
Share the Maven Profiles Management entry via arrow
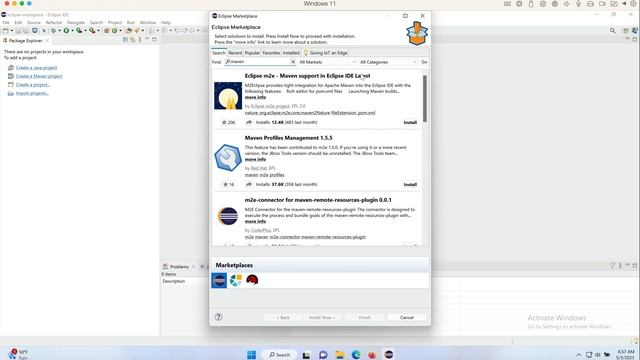(249, 184)
